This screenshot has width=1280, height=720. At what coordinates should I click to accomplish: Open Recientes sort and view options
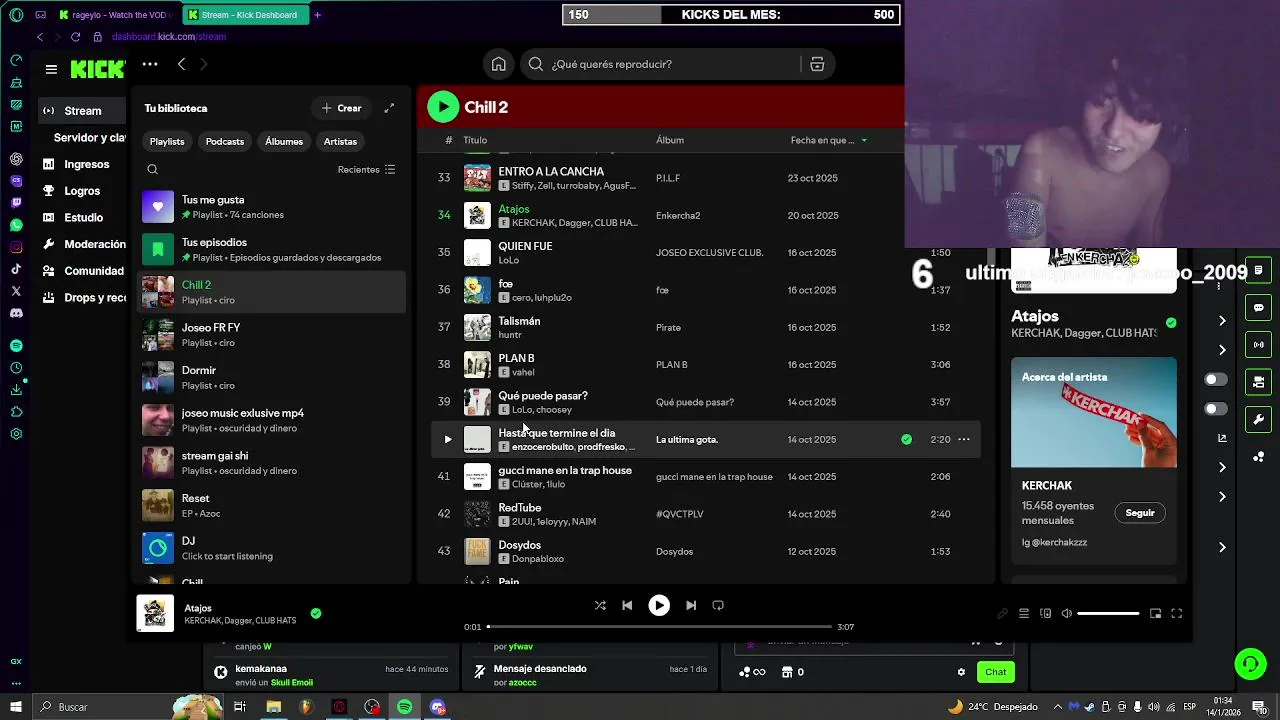pyautogui.click(x=367, y=170)
